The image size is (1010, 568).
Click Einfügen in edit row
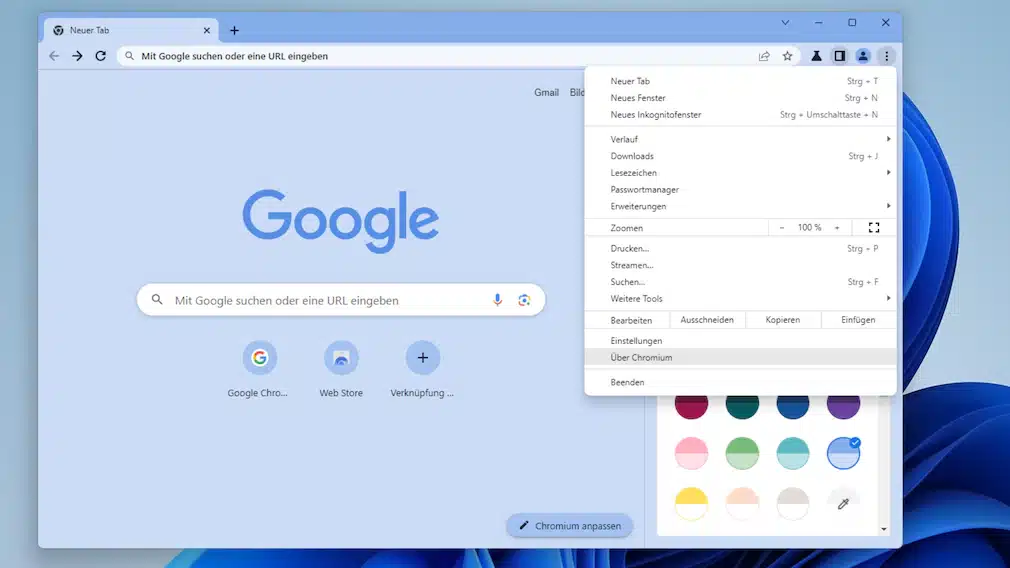858,320
